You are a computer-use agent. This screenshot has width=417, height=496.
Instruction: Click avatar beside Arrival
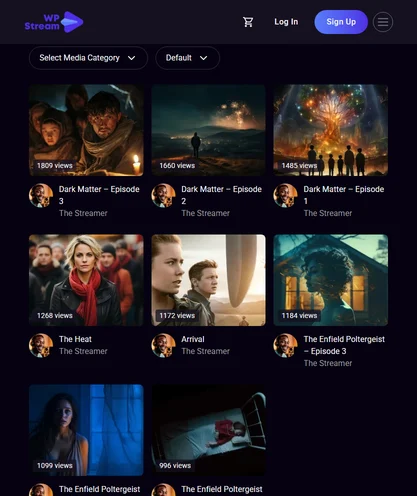[163, 345]
